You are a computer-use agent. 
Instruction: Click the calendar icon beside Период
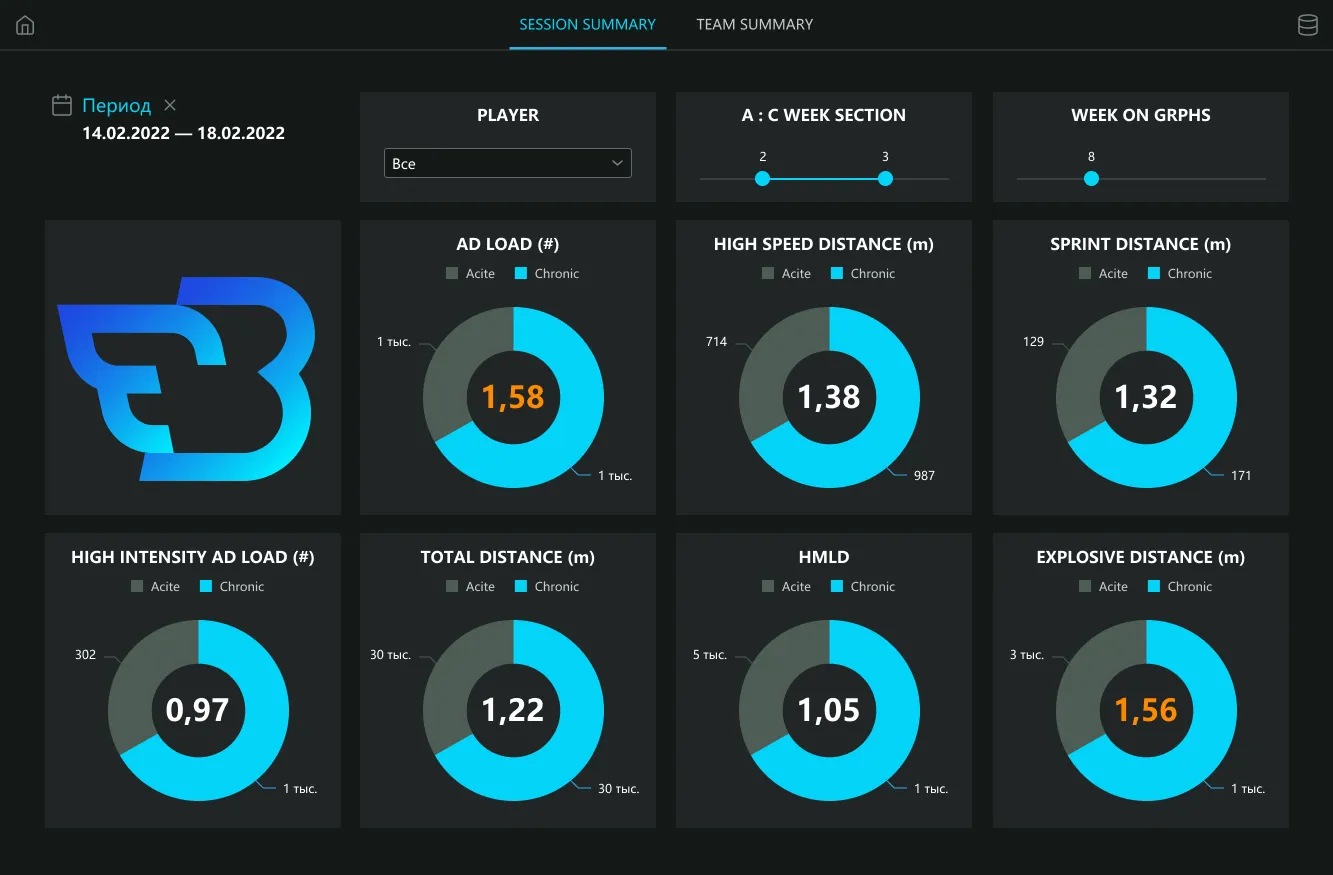pyautogui.click(x=62, y=105)
